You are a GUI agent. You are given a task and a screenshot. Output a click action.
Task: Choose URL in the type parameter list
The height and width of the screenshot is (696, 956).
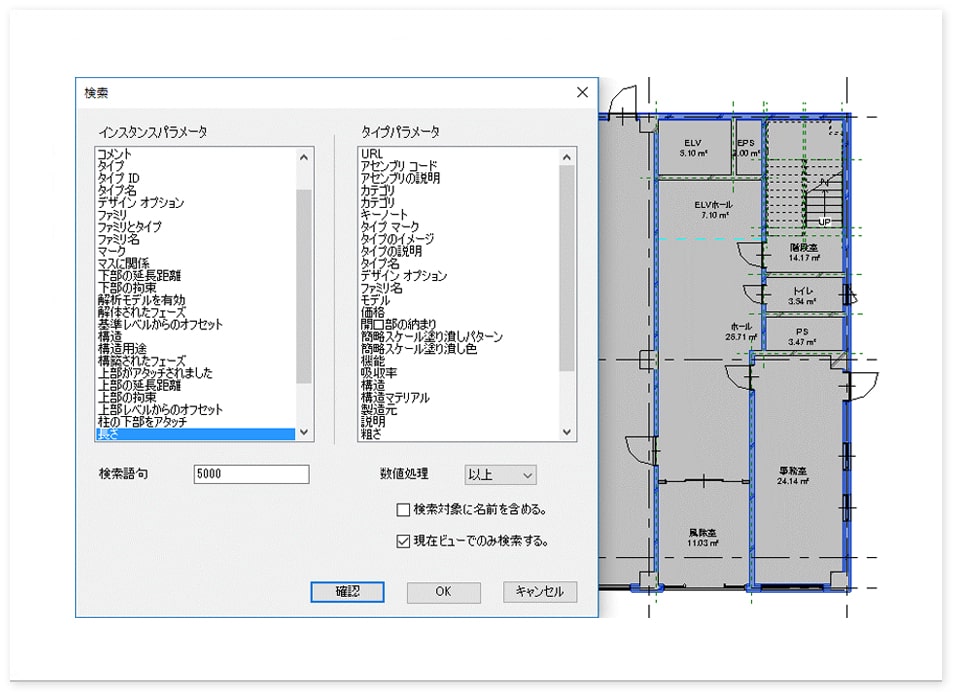370,154
